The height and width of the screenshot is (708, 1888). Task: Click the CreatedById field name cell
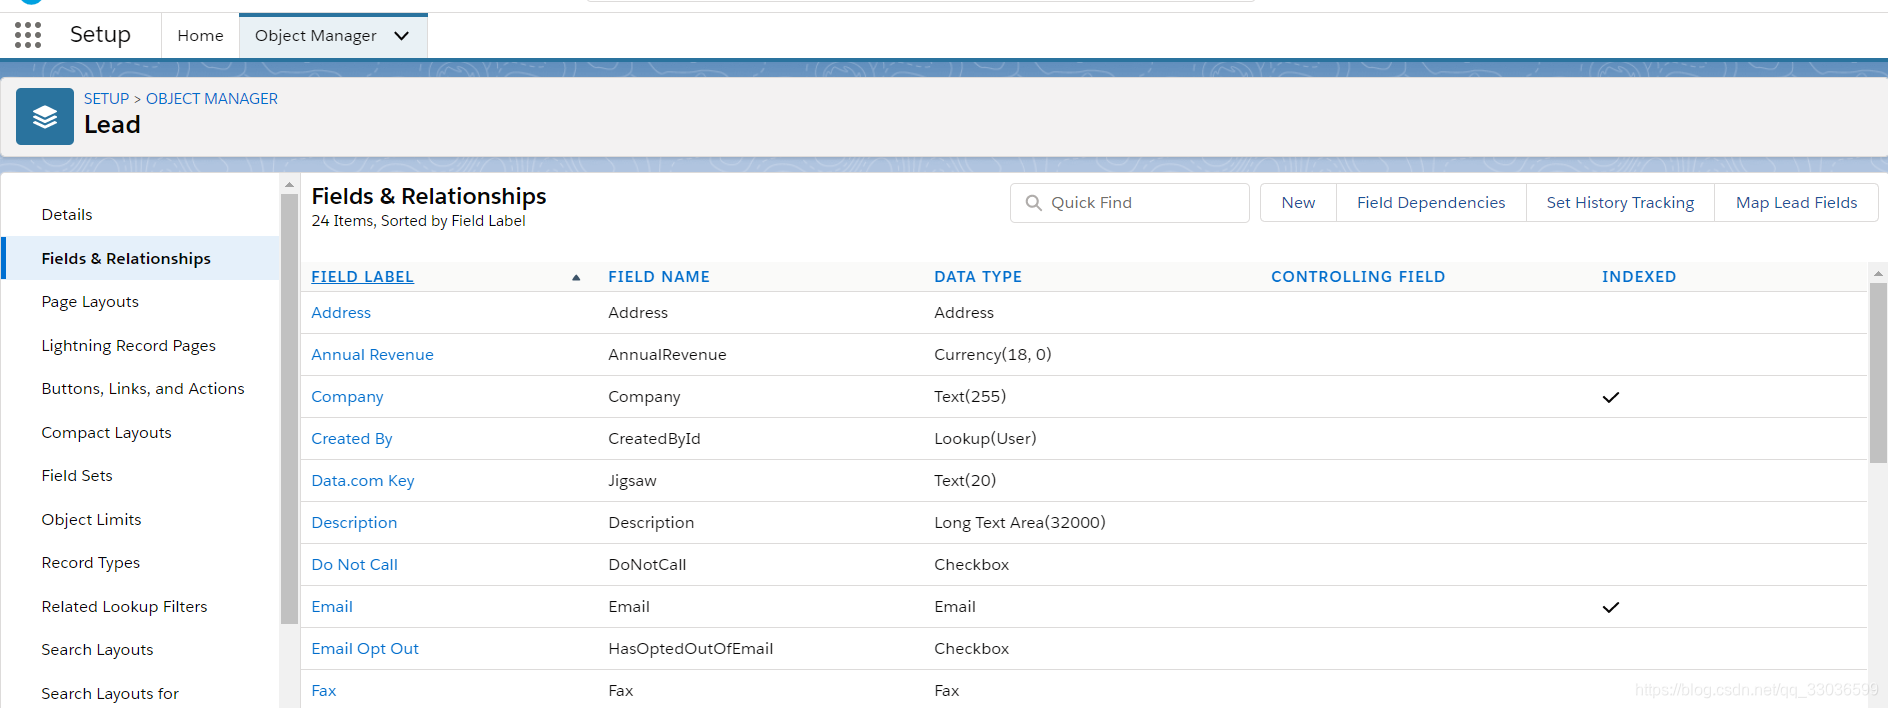[654, 439]
